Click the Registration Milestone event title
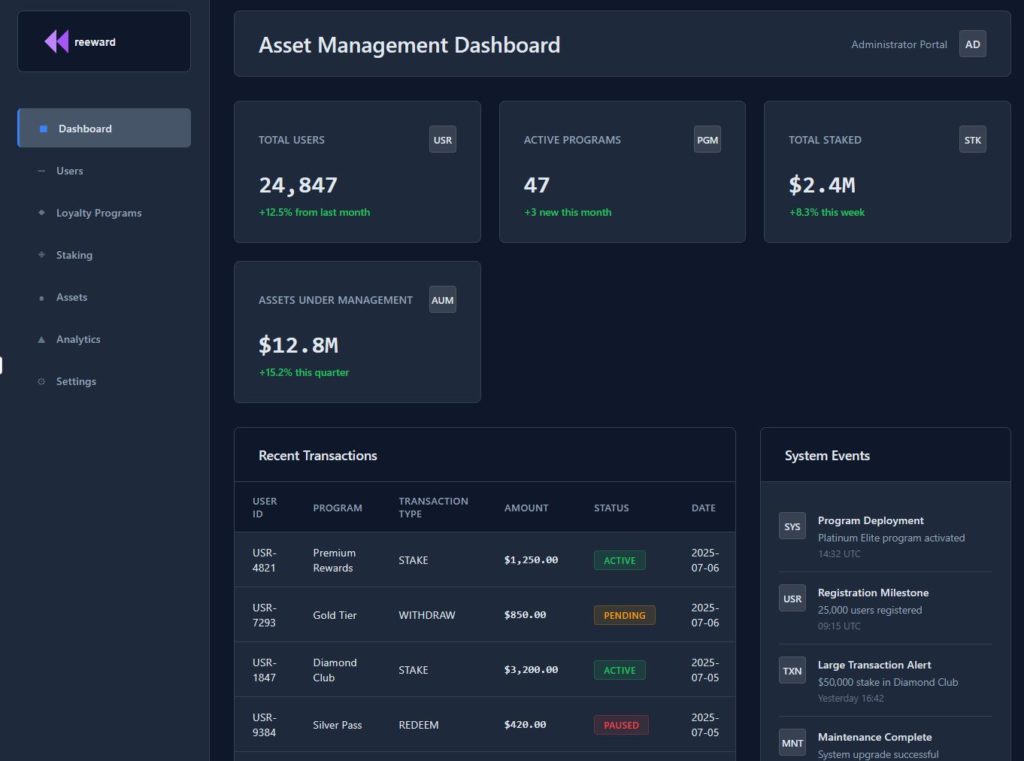This screenshot has height=761, width=1024. tap(873, 592)
